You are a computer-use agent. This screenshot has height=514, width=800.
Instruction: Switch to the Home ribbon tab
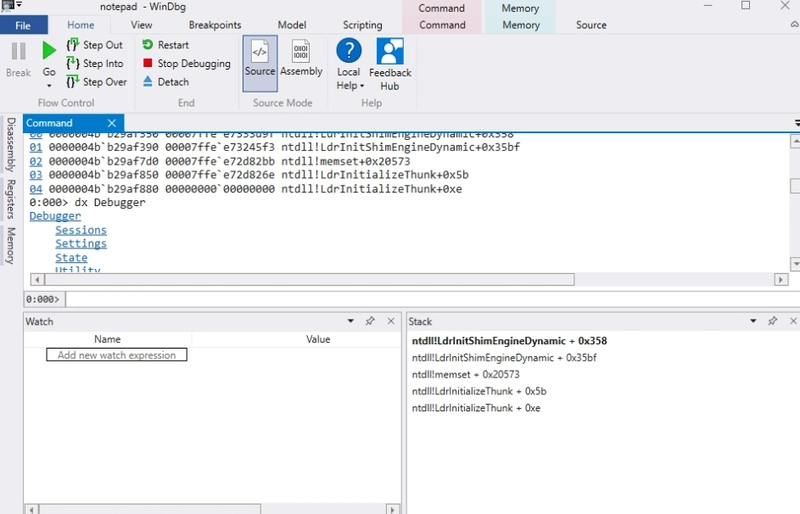(x=81, y=25)
